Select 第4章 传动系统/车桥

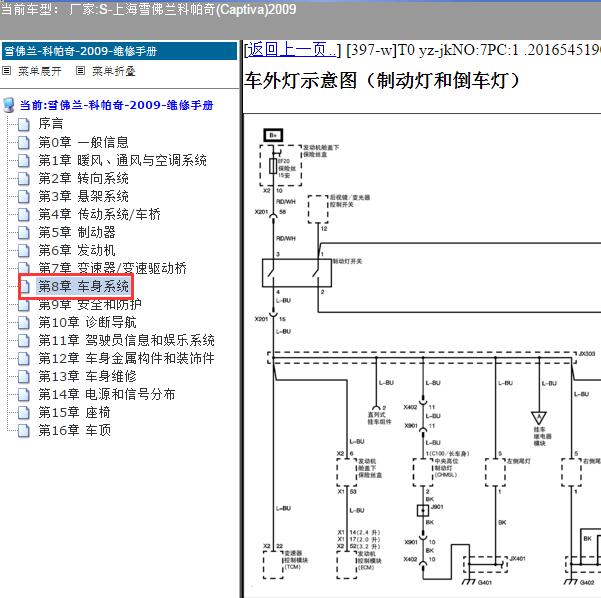pyautogui.click(x=99, y=214)
